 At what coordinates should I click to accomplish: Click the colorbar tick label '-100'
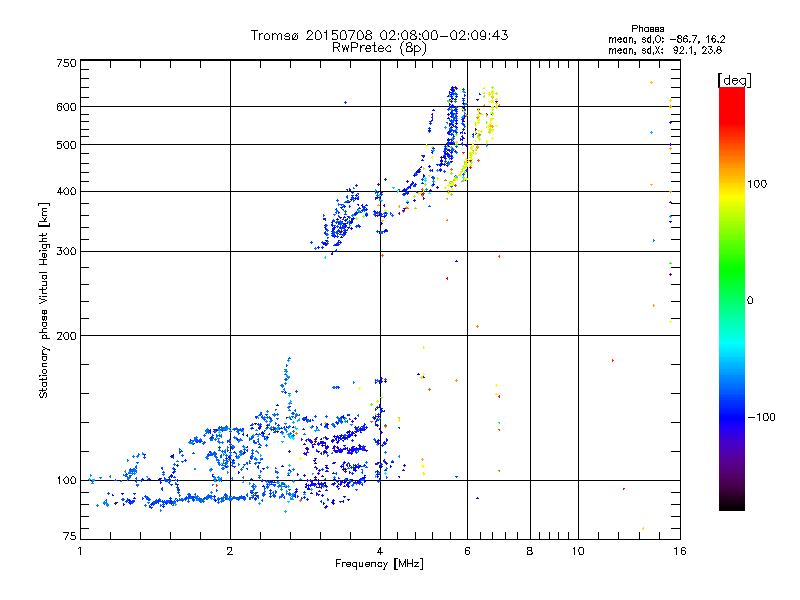click(x=761, y=417)
